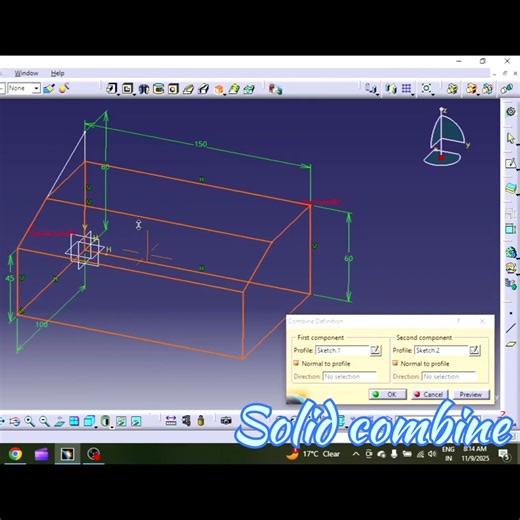Viewport: 520px width, 520px height.
Task: Toggle First component Normal to profile checkbox
Action: coord(296,363)
